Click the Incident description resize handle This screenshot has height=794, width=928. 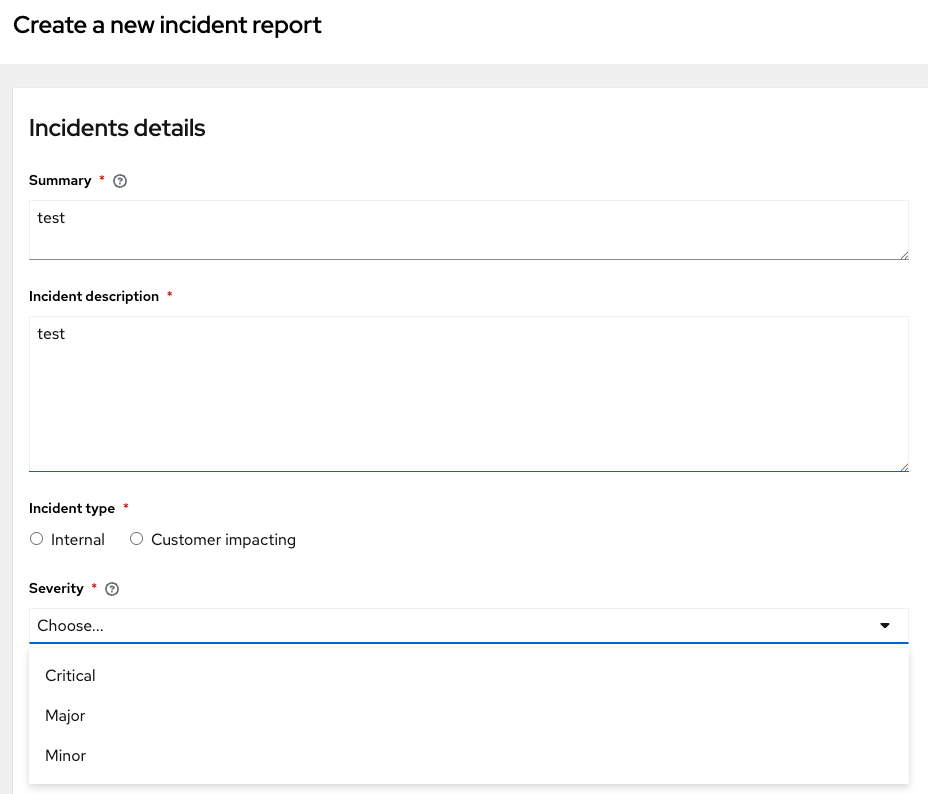pyautogui.click(x=903, y=466)
